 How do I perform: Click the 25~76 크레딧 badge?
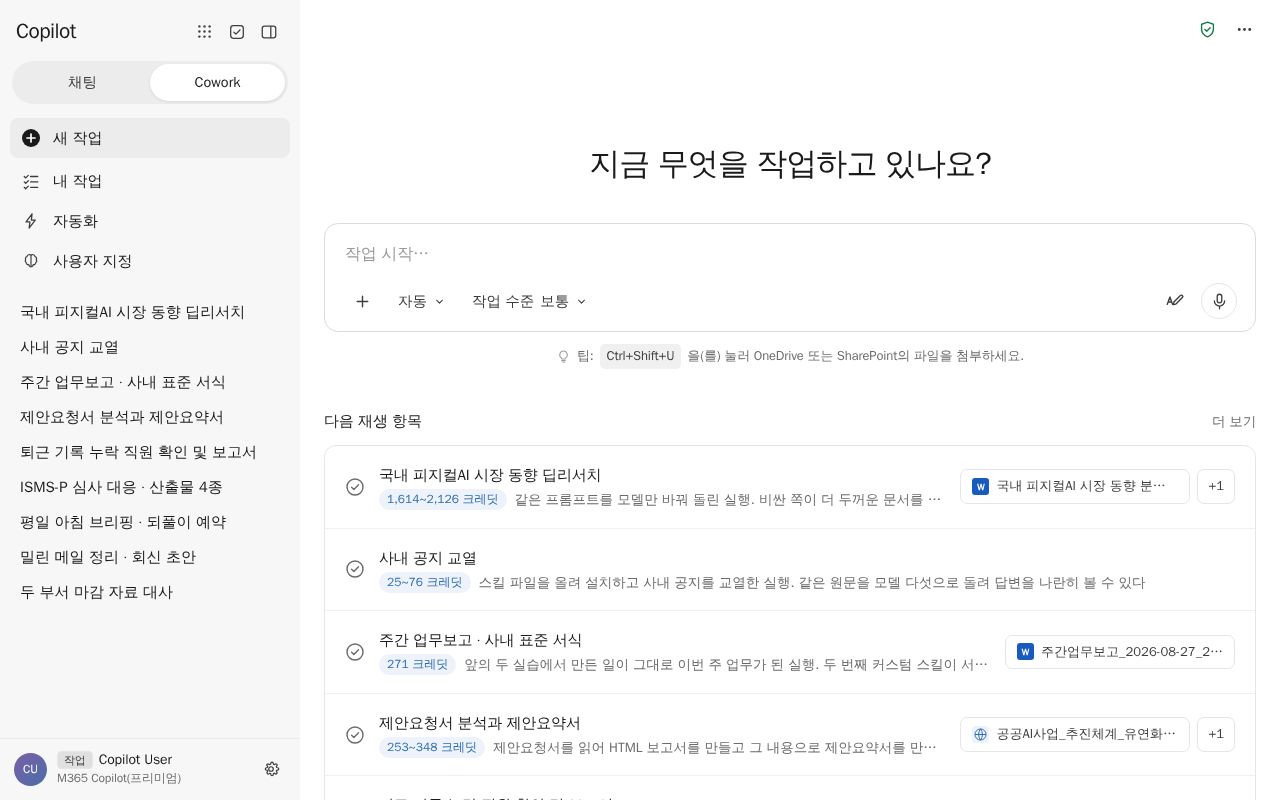pyautogui.click(x=425, y=582)
